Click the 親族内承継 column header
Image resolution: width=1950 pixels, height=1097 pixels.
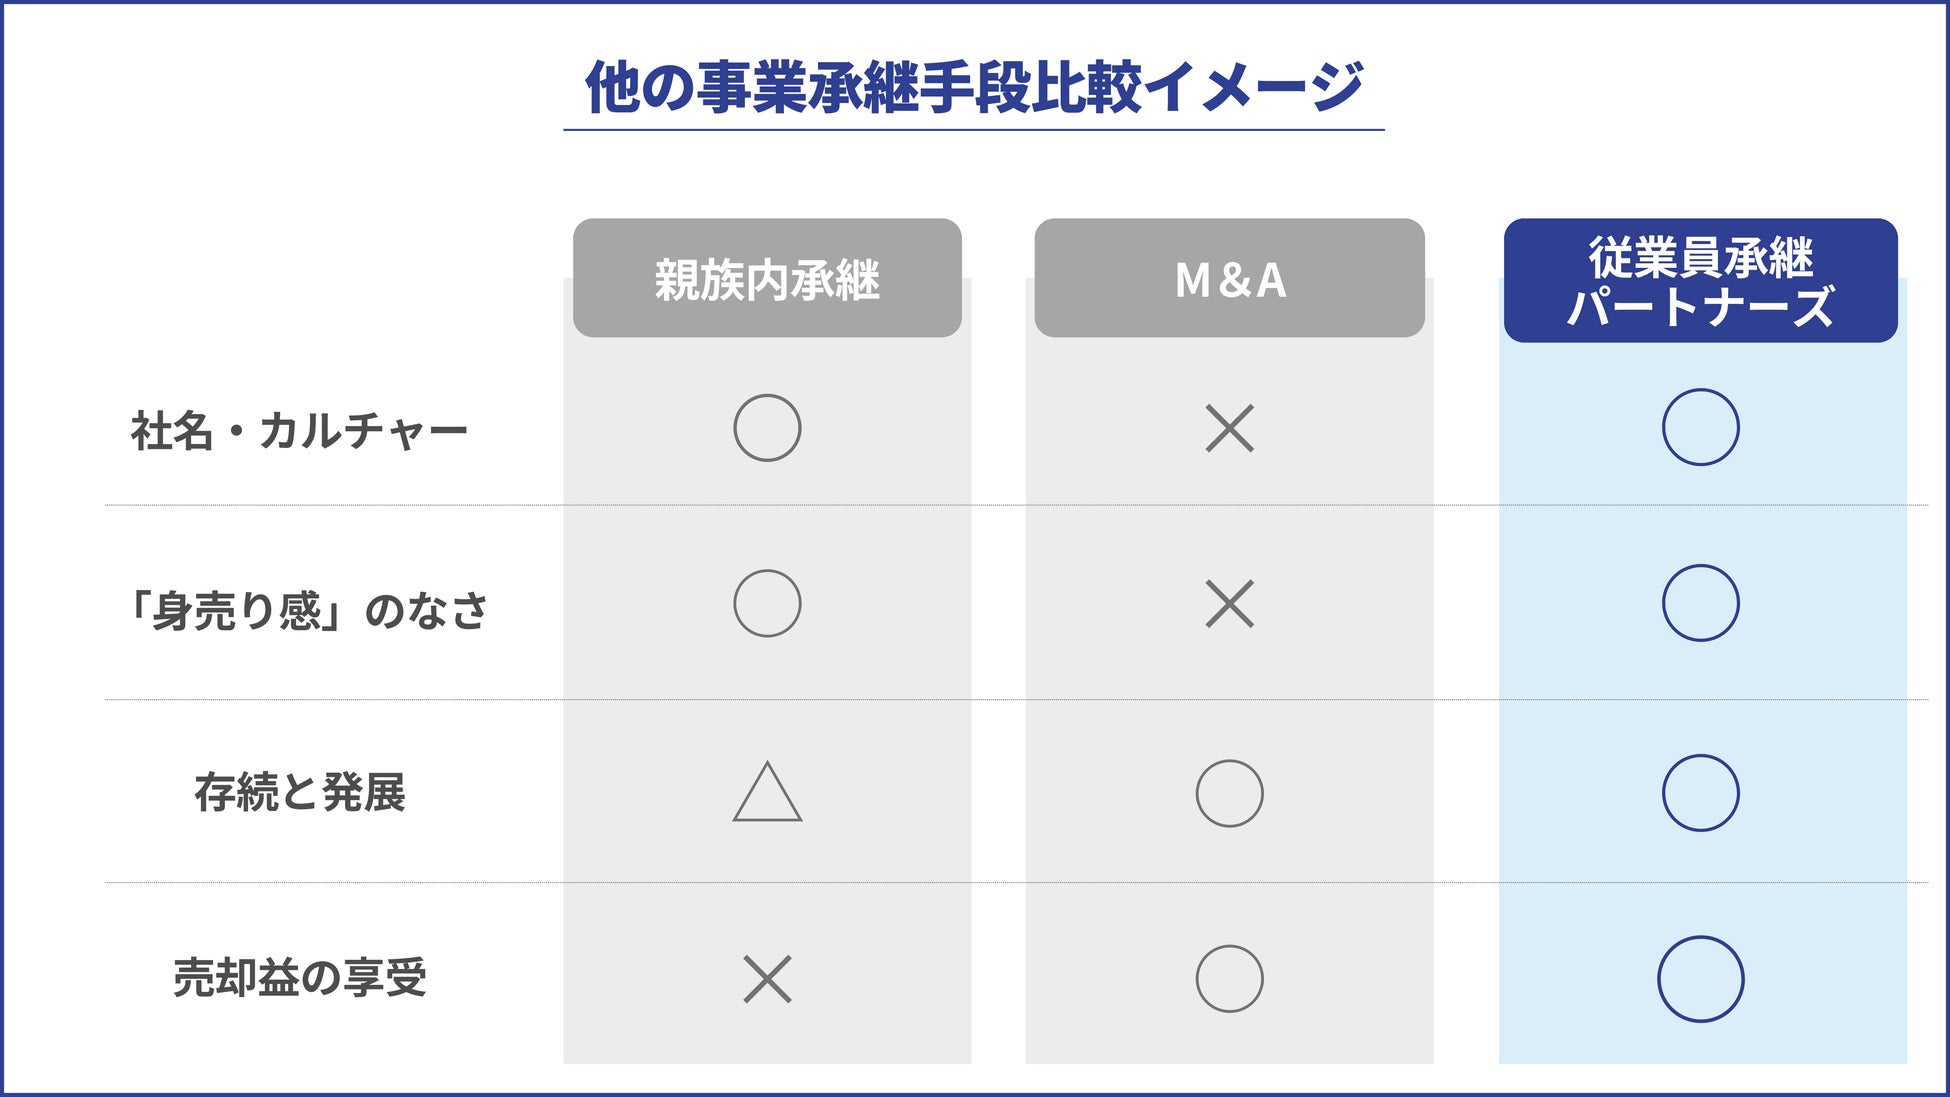coord(767,279)
